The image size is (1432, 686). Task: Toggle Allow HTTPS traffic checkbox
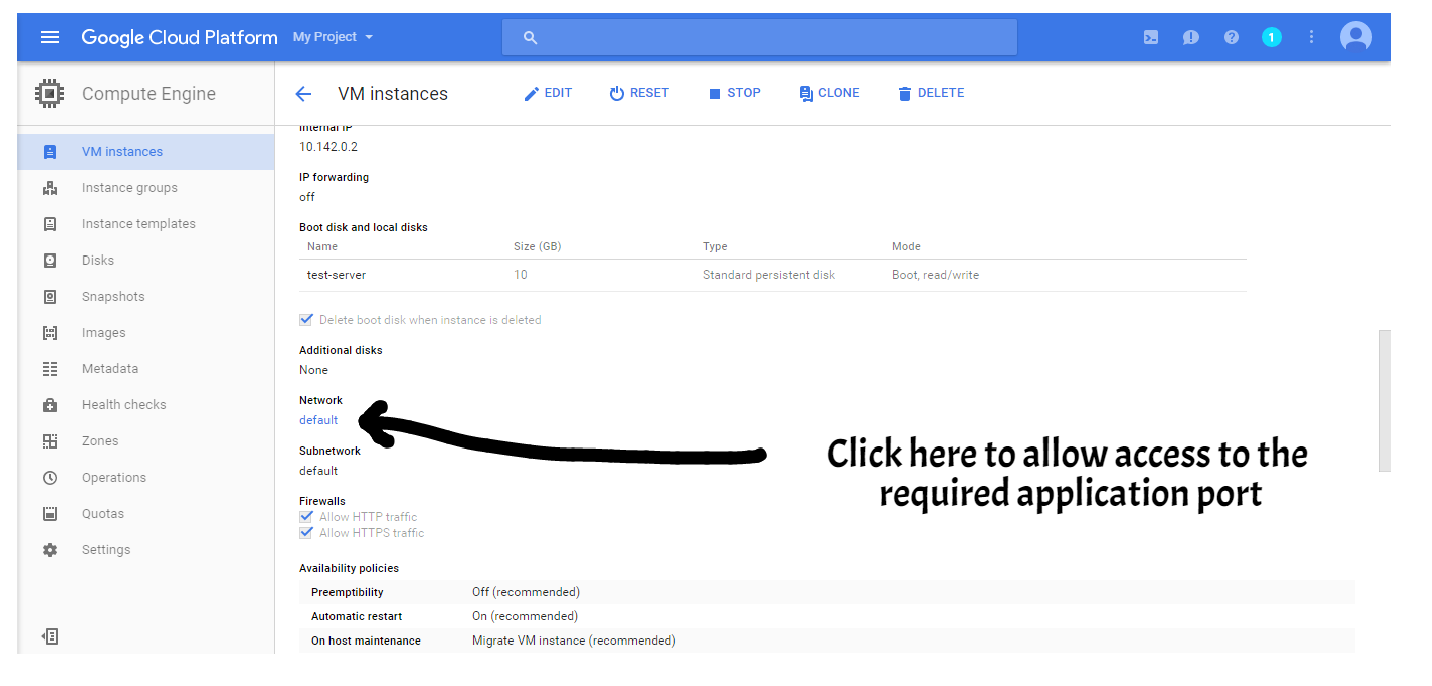point(306,533)
